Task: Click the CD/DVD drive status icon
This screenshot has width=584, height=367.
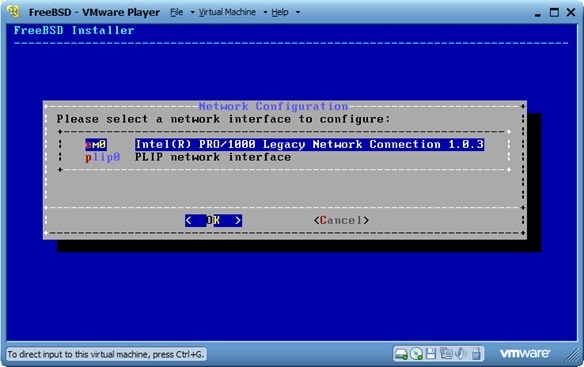Action: tap(416, 354)
